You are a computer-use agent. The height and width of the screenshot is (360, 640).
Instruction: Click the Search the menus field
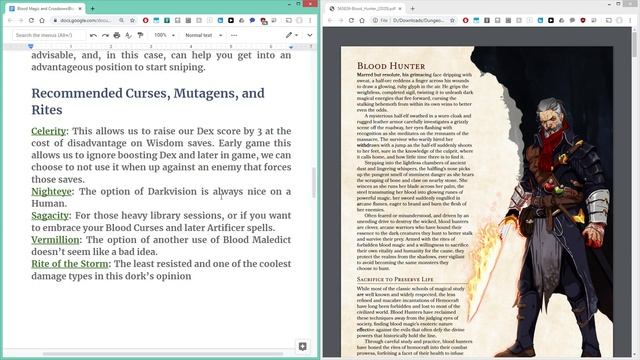pyautogui.click(x=49, y=36)
